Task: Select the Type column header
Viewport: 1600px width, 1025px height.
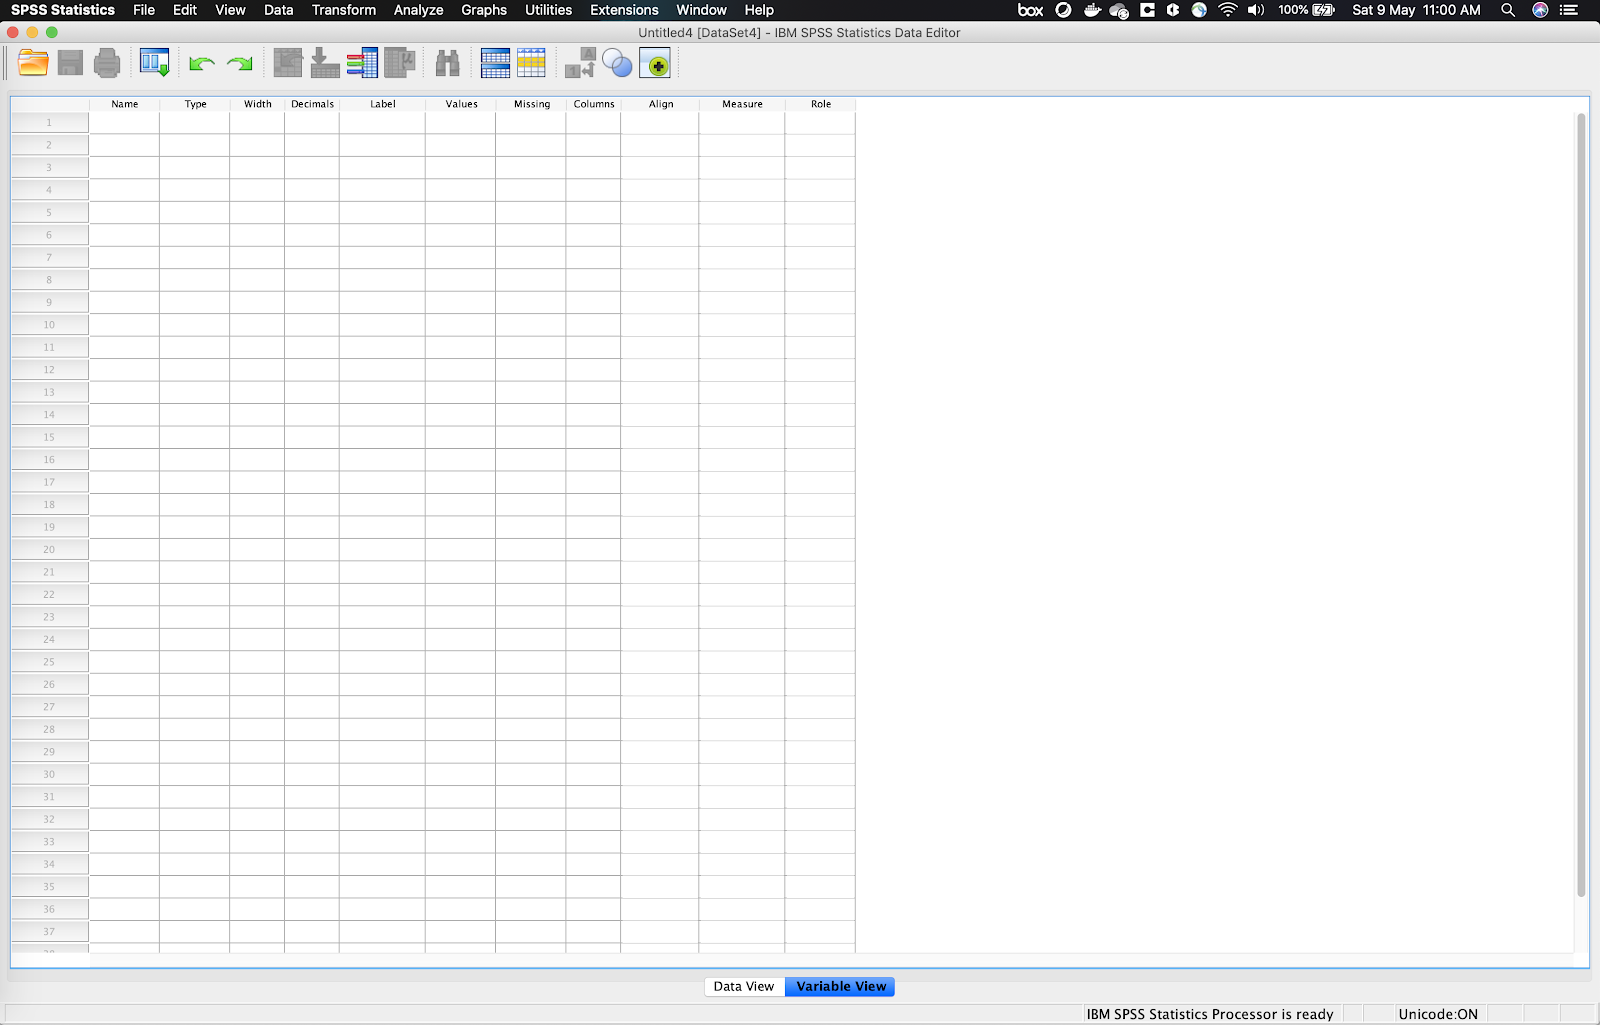Action: pyautogui.click(x=195, y=104)
